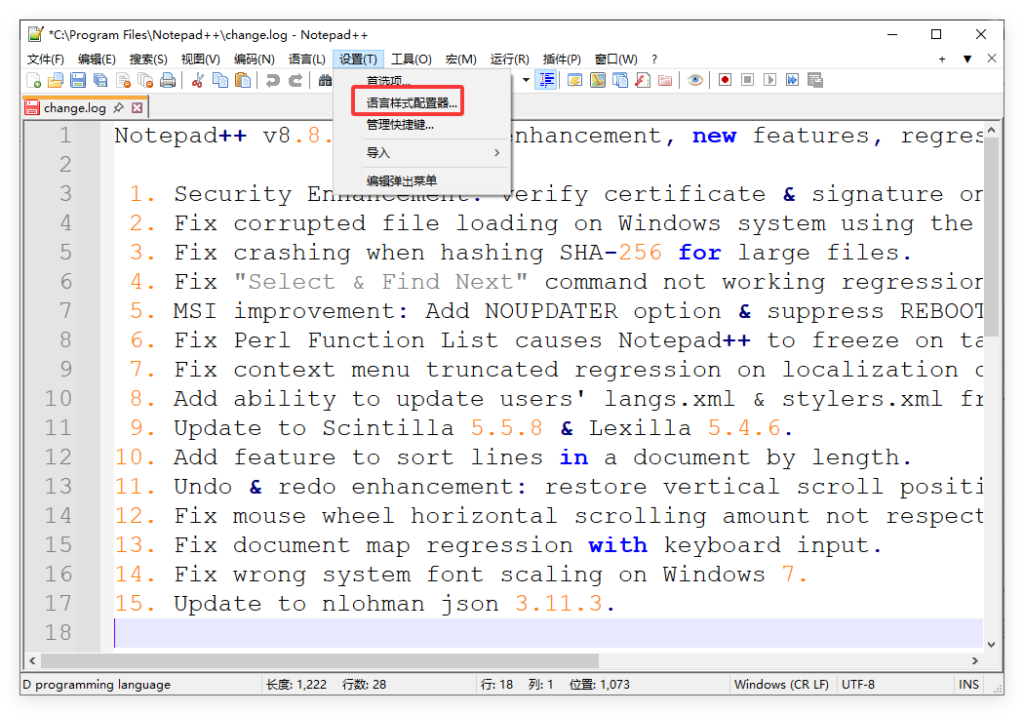This screenshot has height=715, width=1024.
Task: Open the user-defined language dialog icon
Action: click(575, 80)
